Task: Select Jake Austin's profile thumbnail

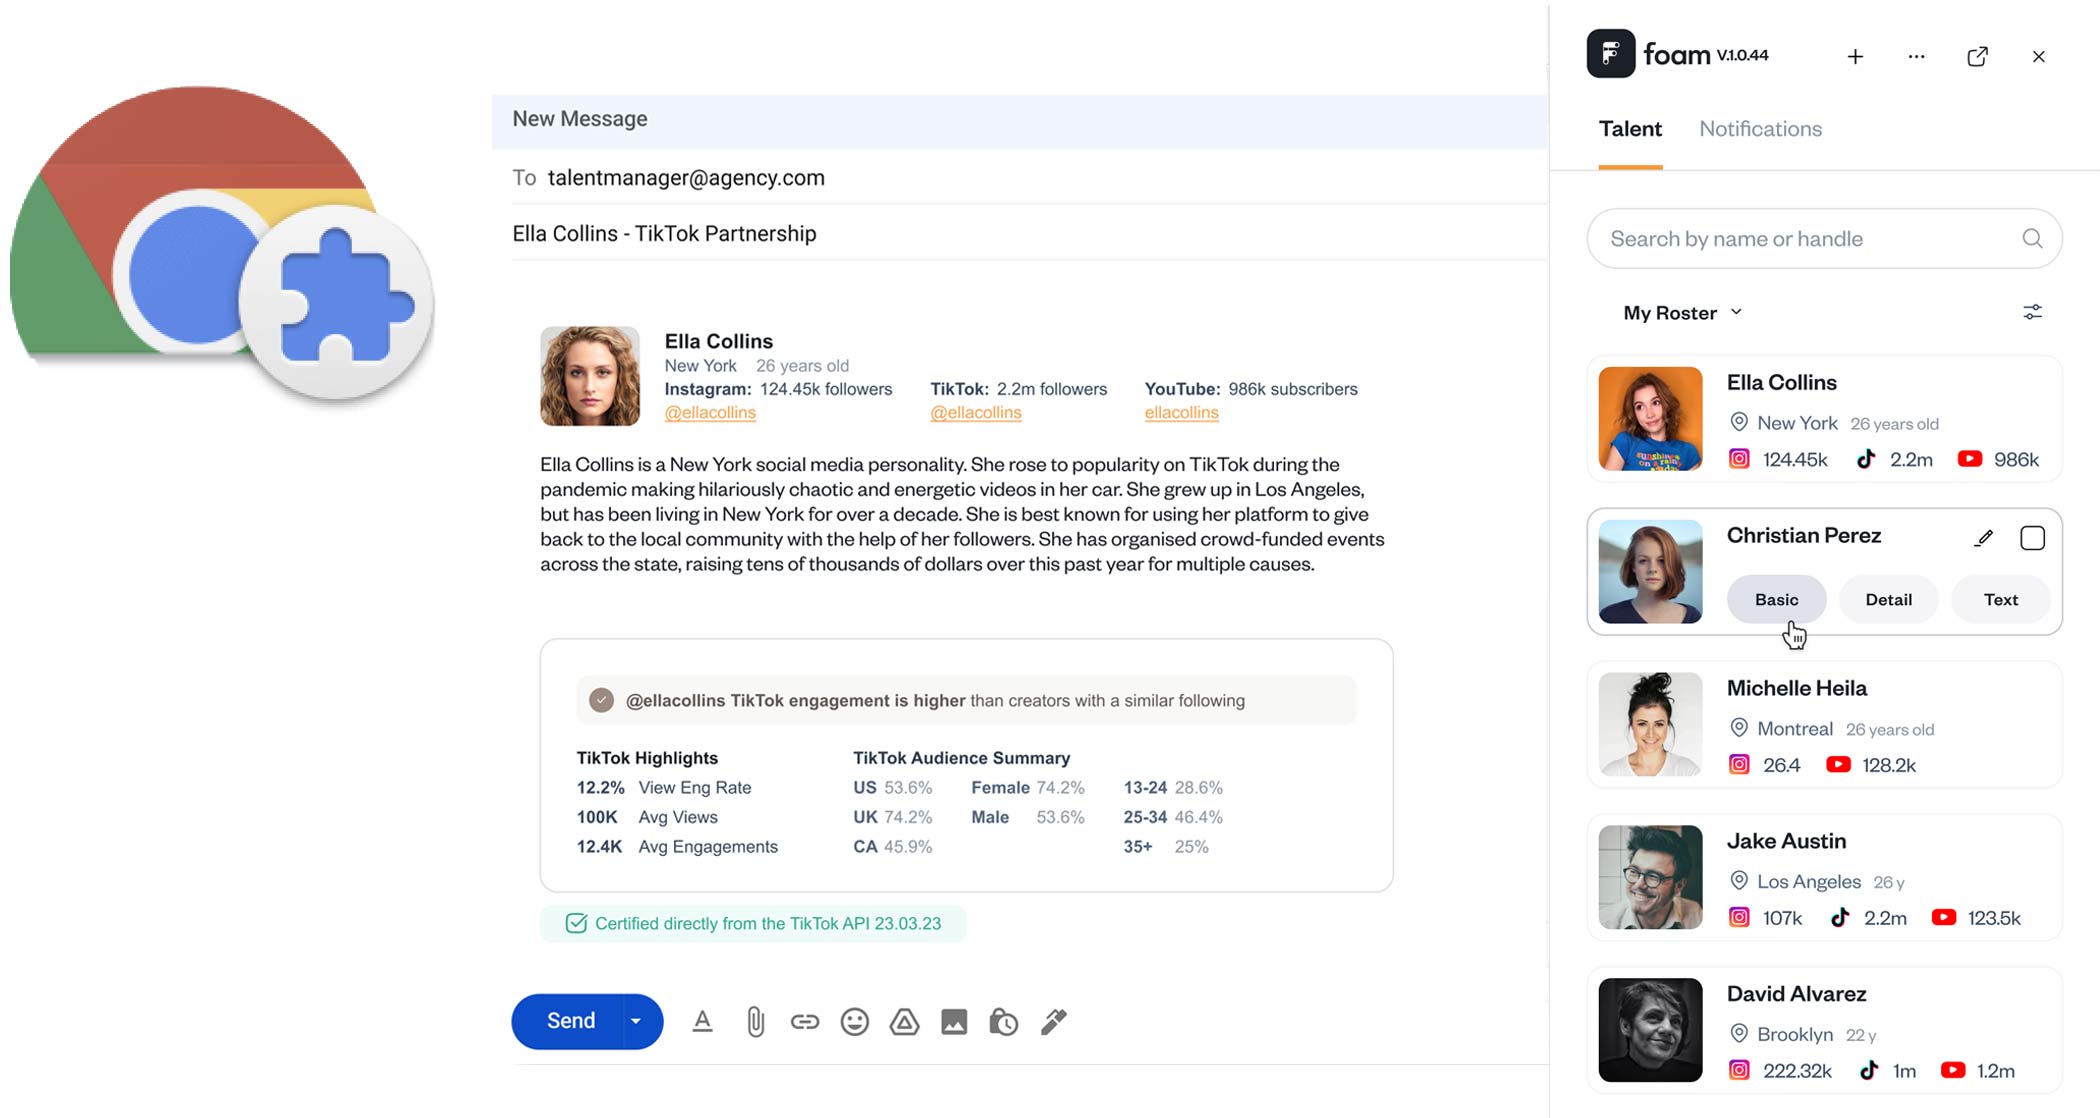Action: click(x=1650, y=877)
